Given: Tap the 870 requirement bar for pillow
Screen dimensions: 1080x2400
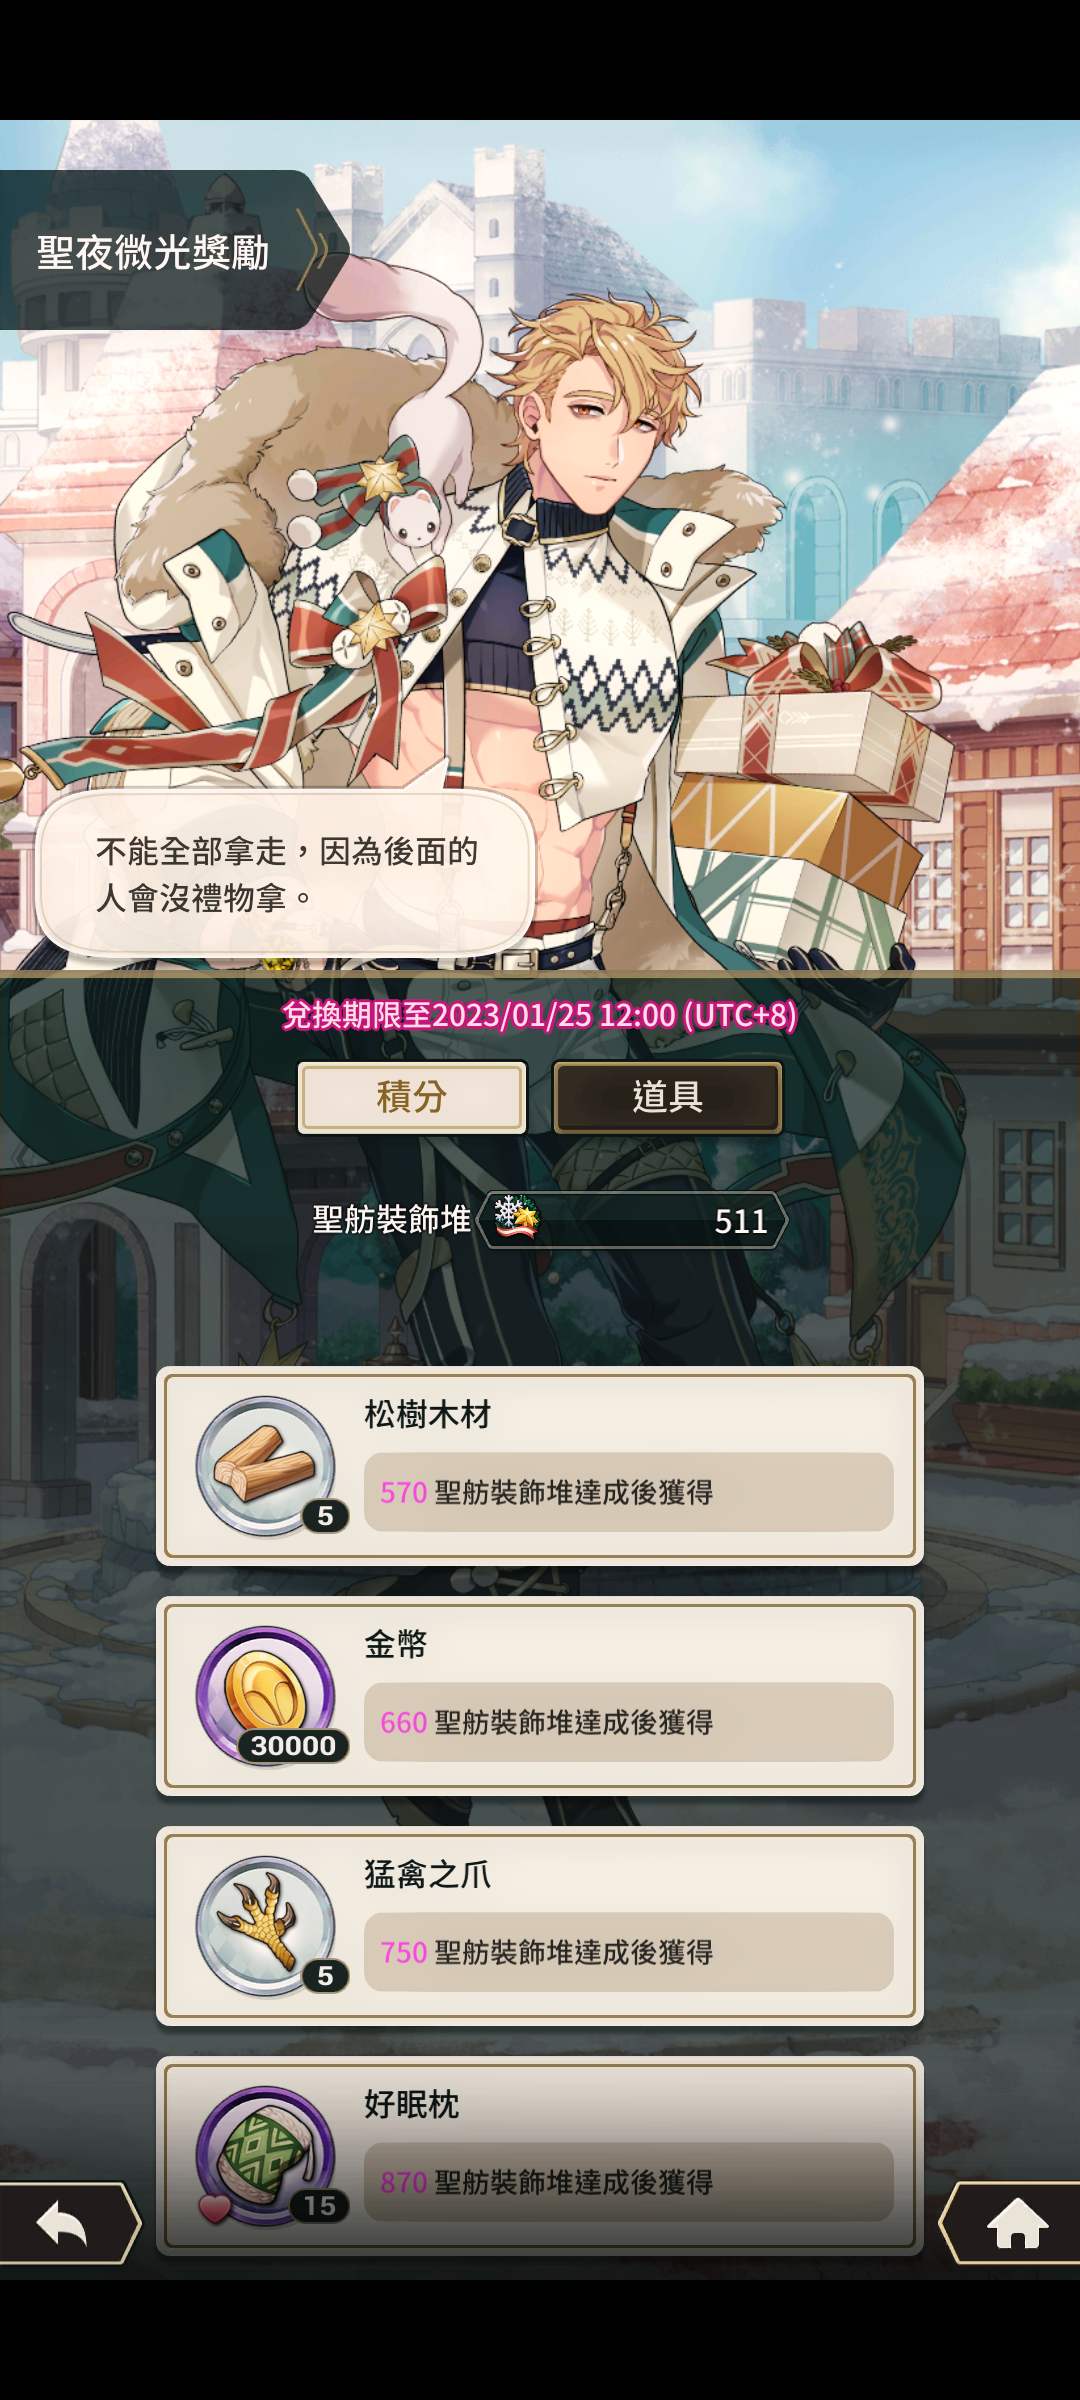Looking at the screenshot, I should pyautogui.click(x=628, y=2182).
